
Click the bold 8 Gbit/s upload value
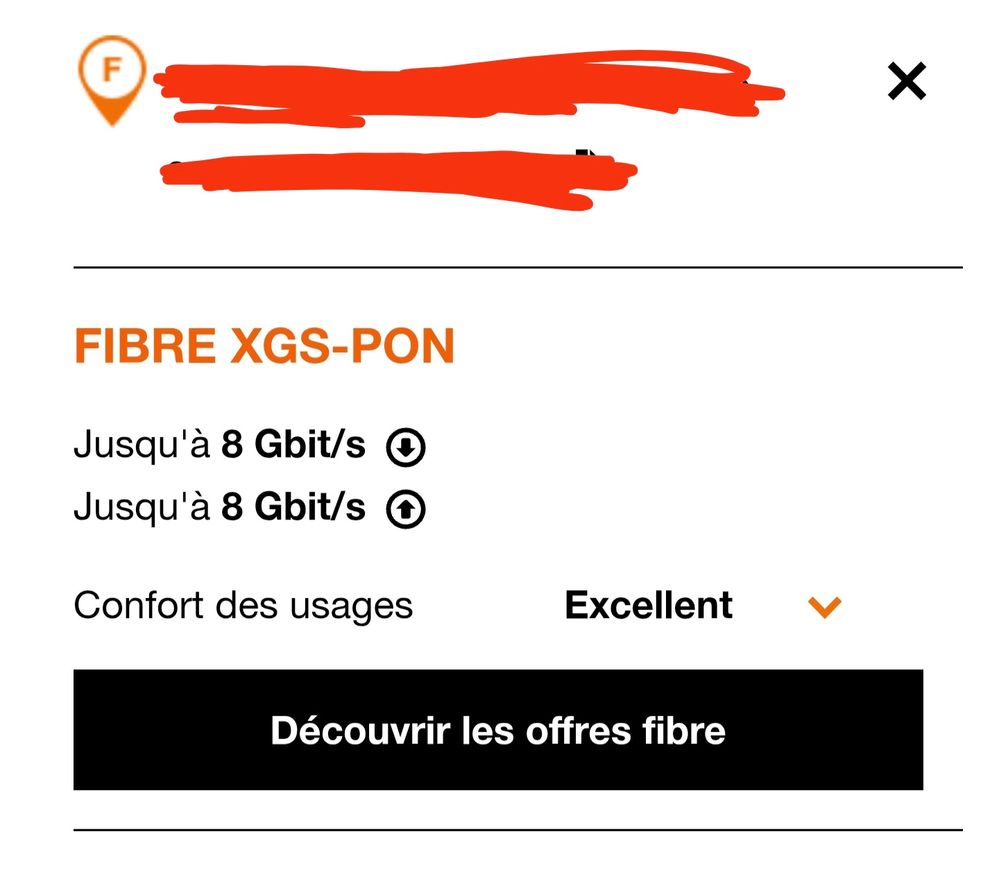point(293,508)
